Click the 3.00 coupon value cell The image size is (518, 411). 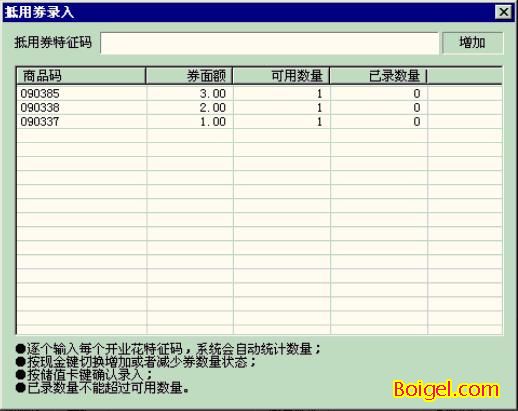click(x=190, y=93)
